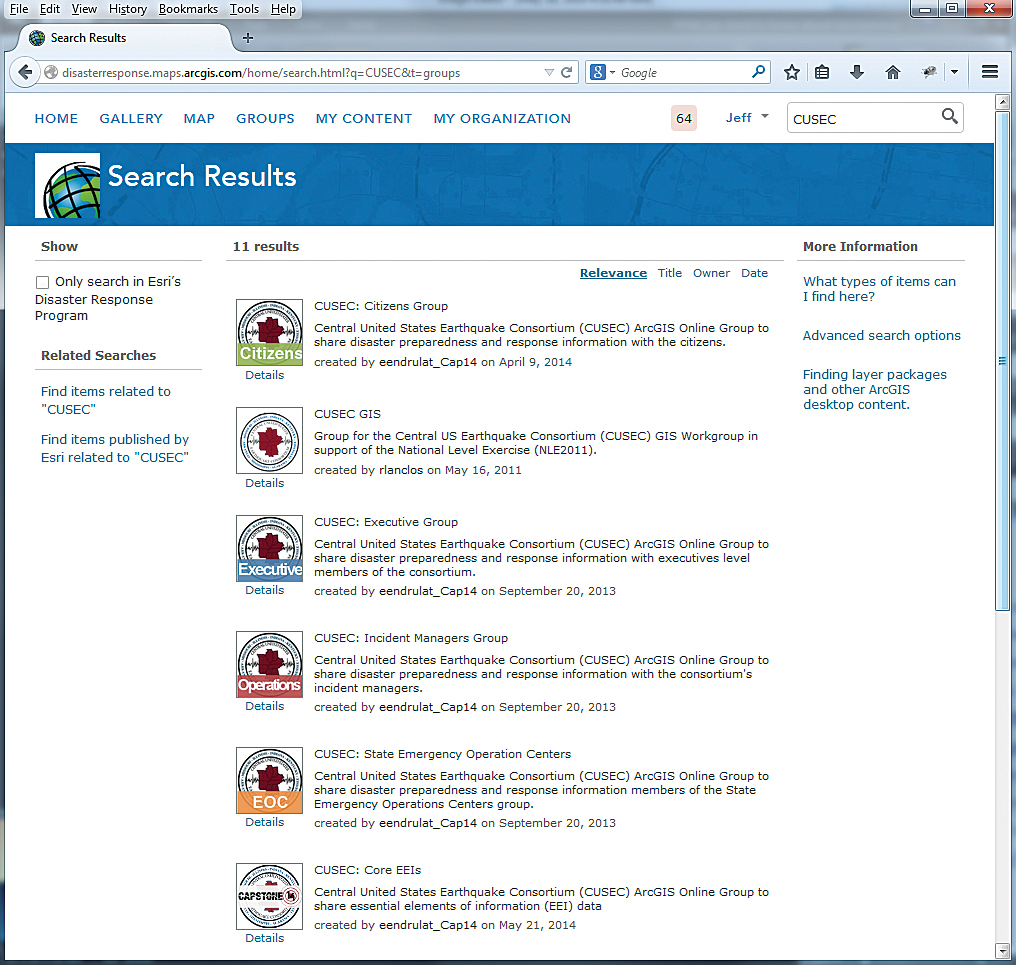The height and width of the screenshot is (965, 1016).
Task: Open Details for CUSEC Core EEIs
Action: [264, 938]
